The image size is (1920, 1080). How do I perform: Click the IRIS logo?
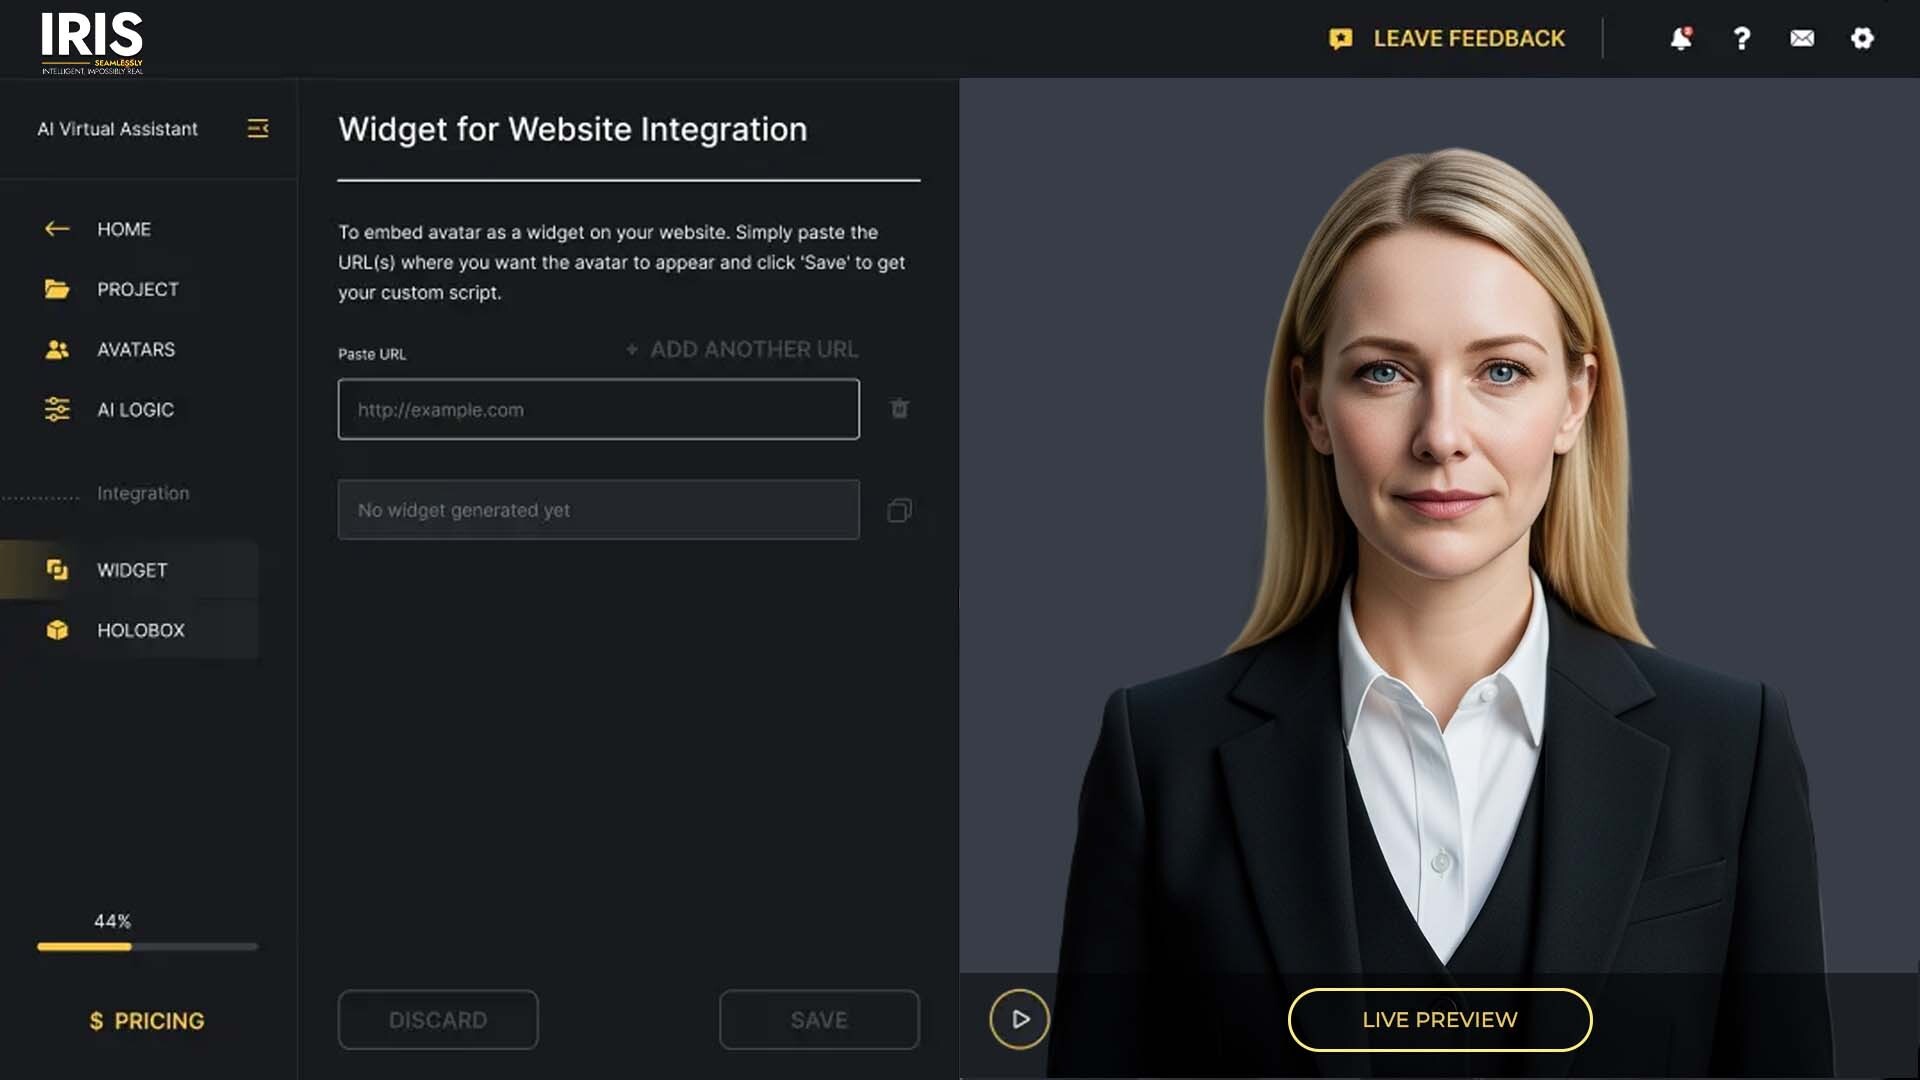(92, 42)
